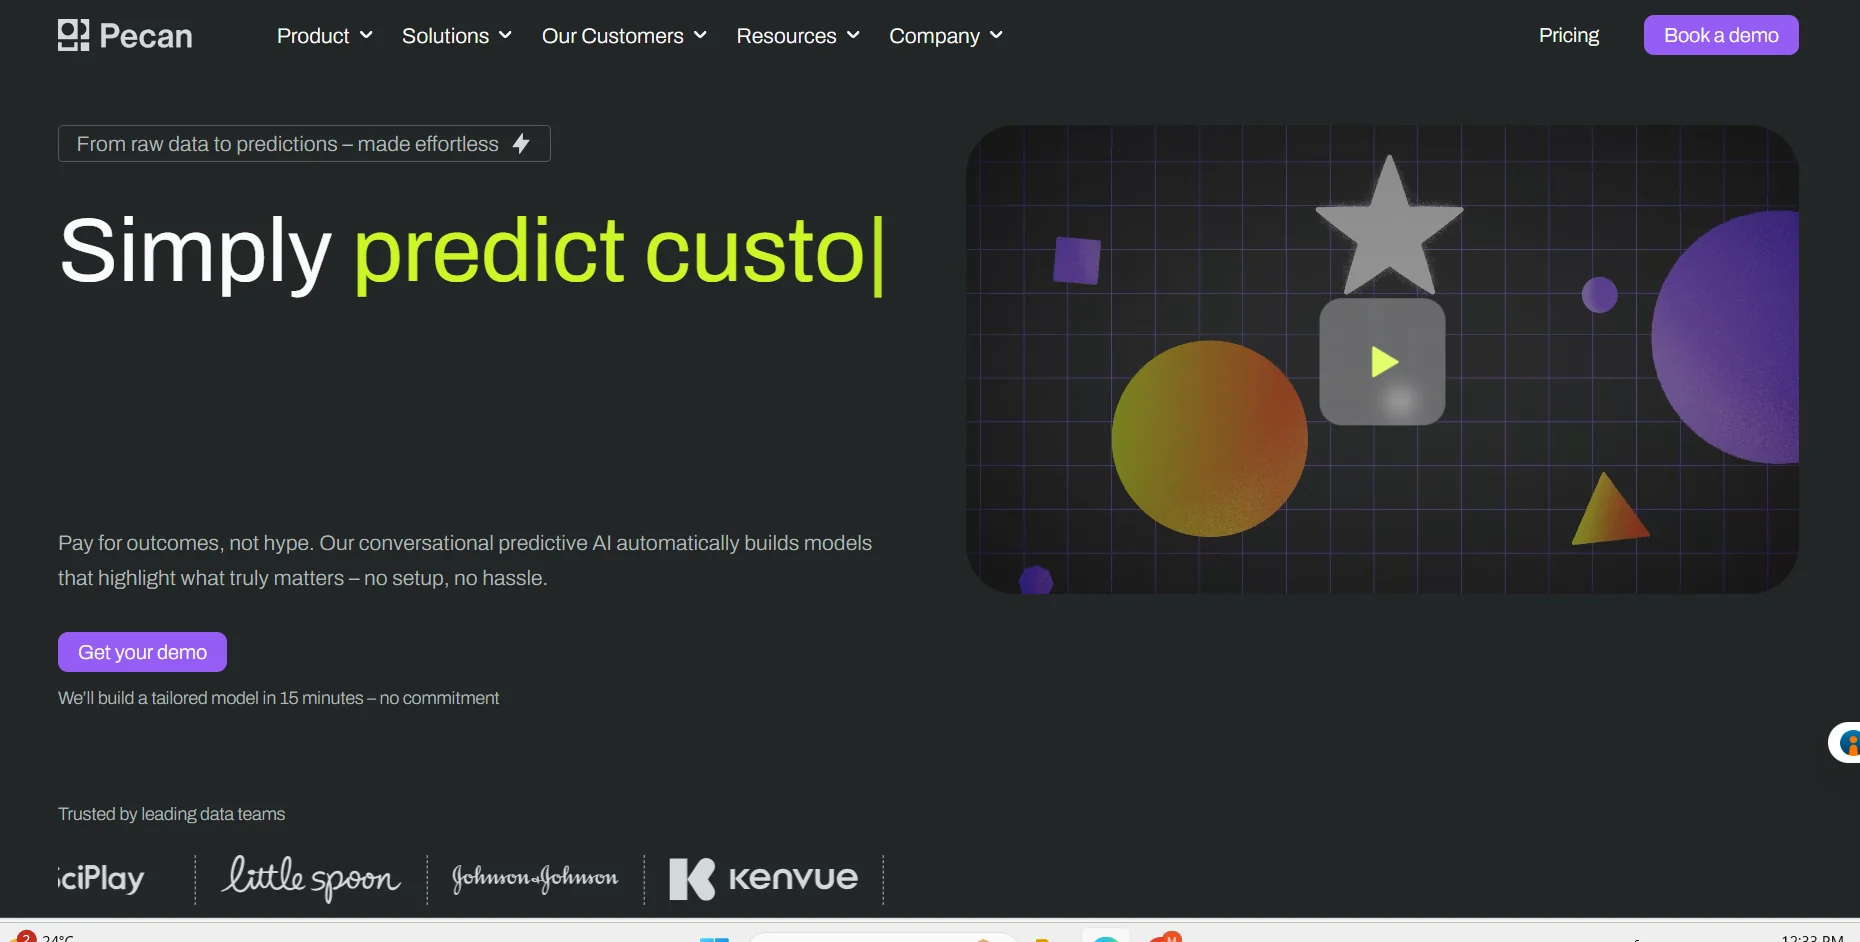Open the accessibility widget on right edge
Viewport: 1860px width, 942px height.
pos(1846,743)
